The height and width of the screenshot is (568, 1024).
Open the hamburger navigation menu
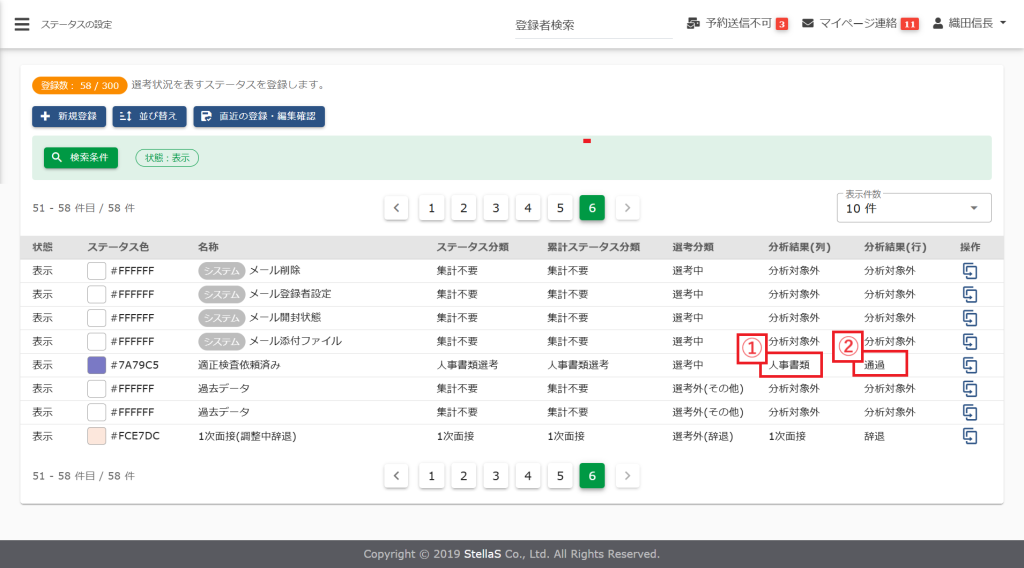[21, 24]
